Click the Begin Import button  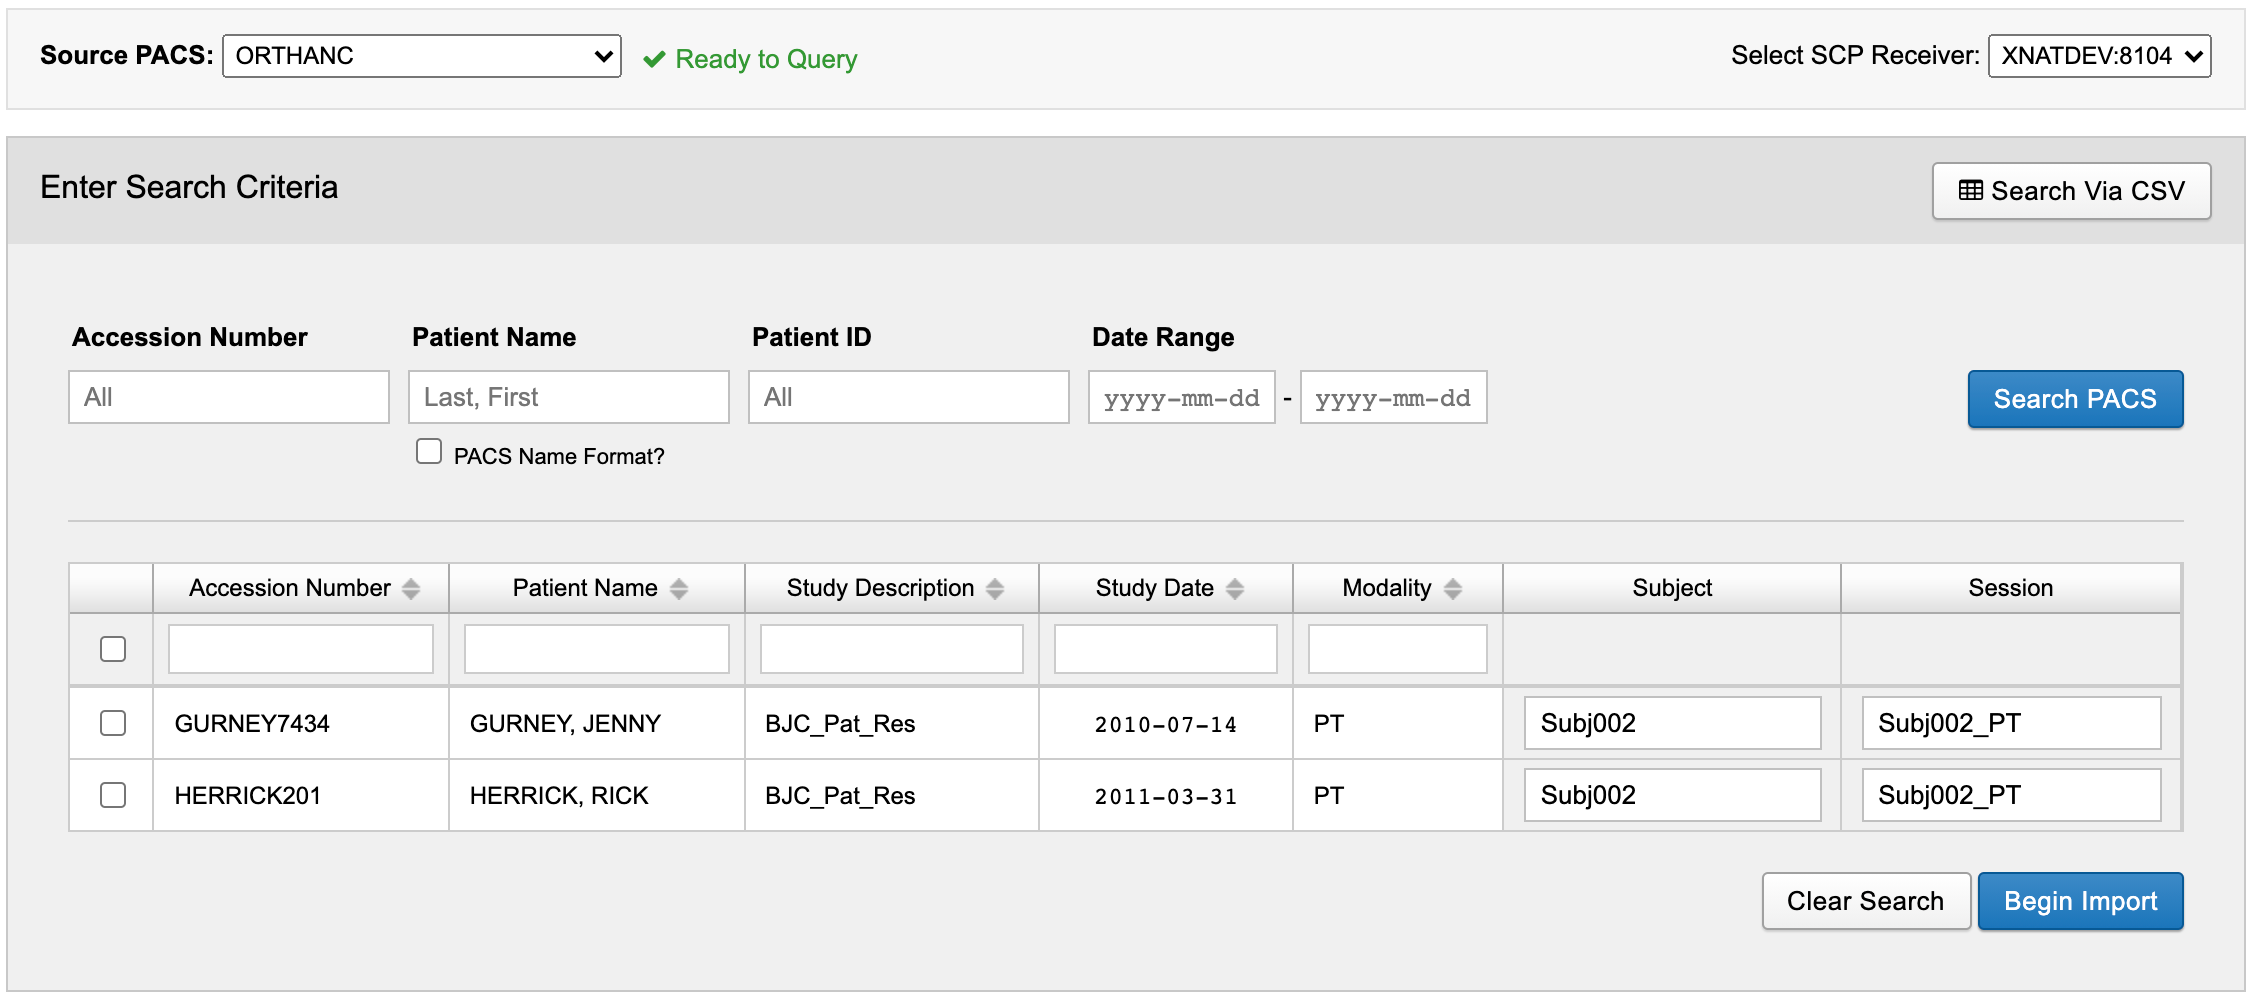coord(2079,901)
